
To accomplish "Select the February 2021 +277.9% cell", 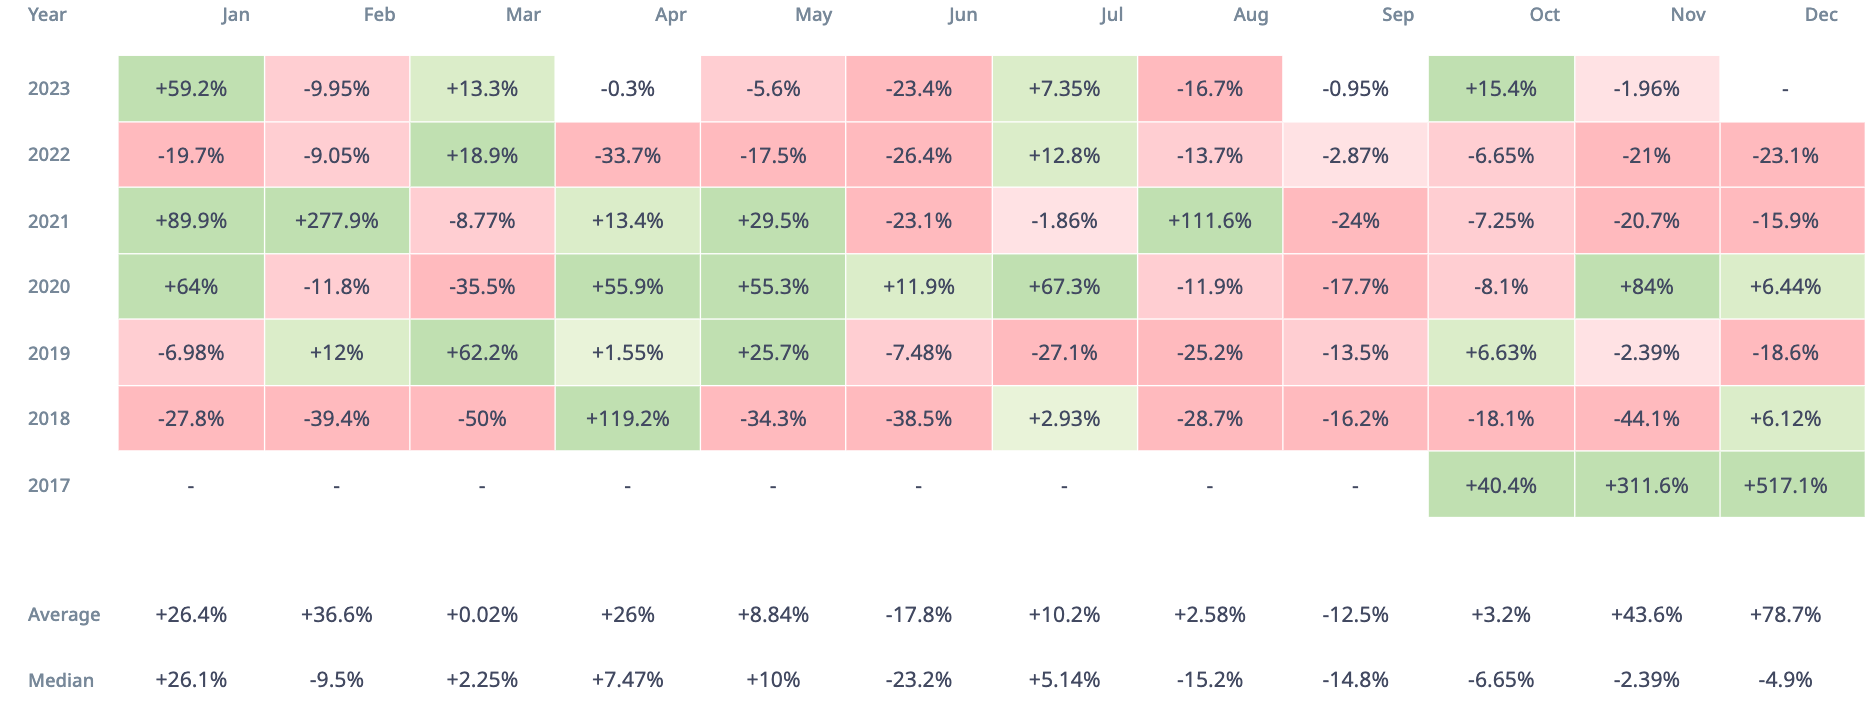I will click(337, 221).
